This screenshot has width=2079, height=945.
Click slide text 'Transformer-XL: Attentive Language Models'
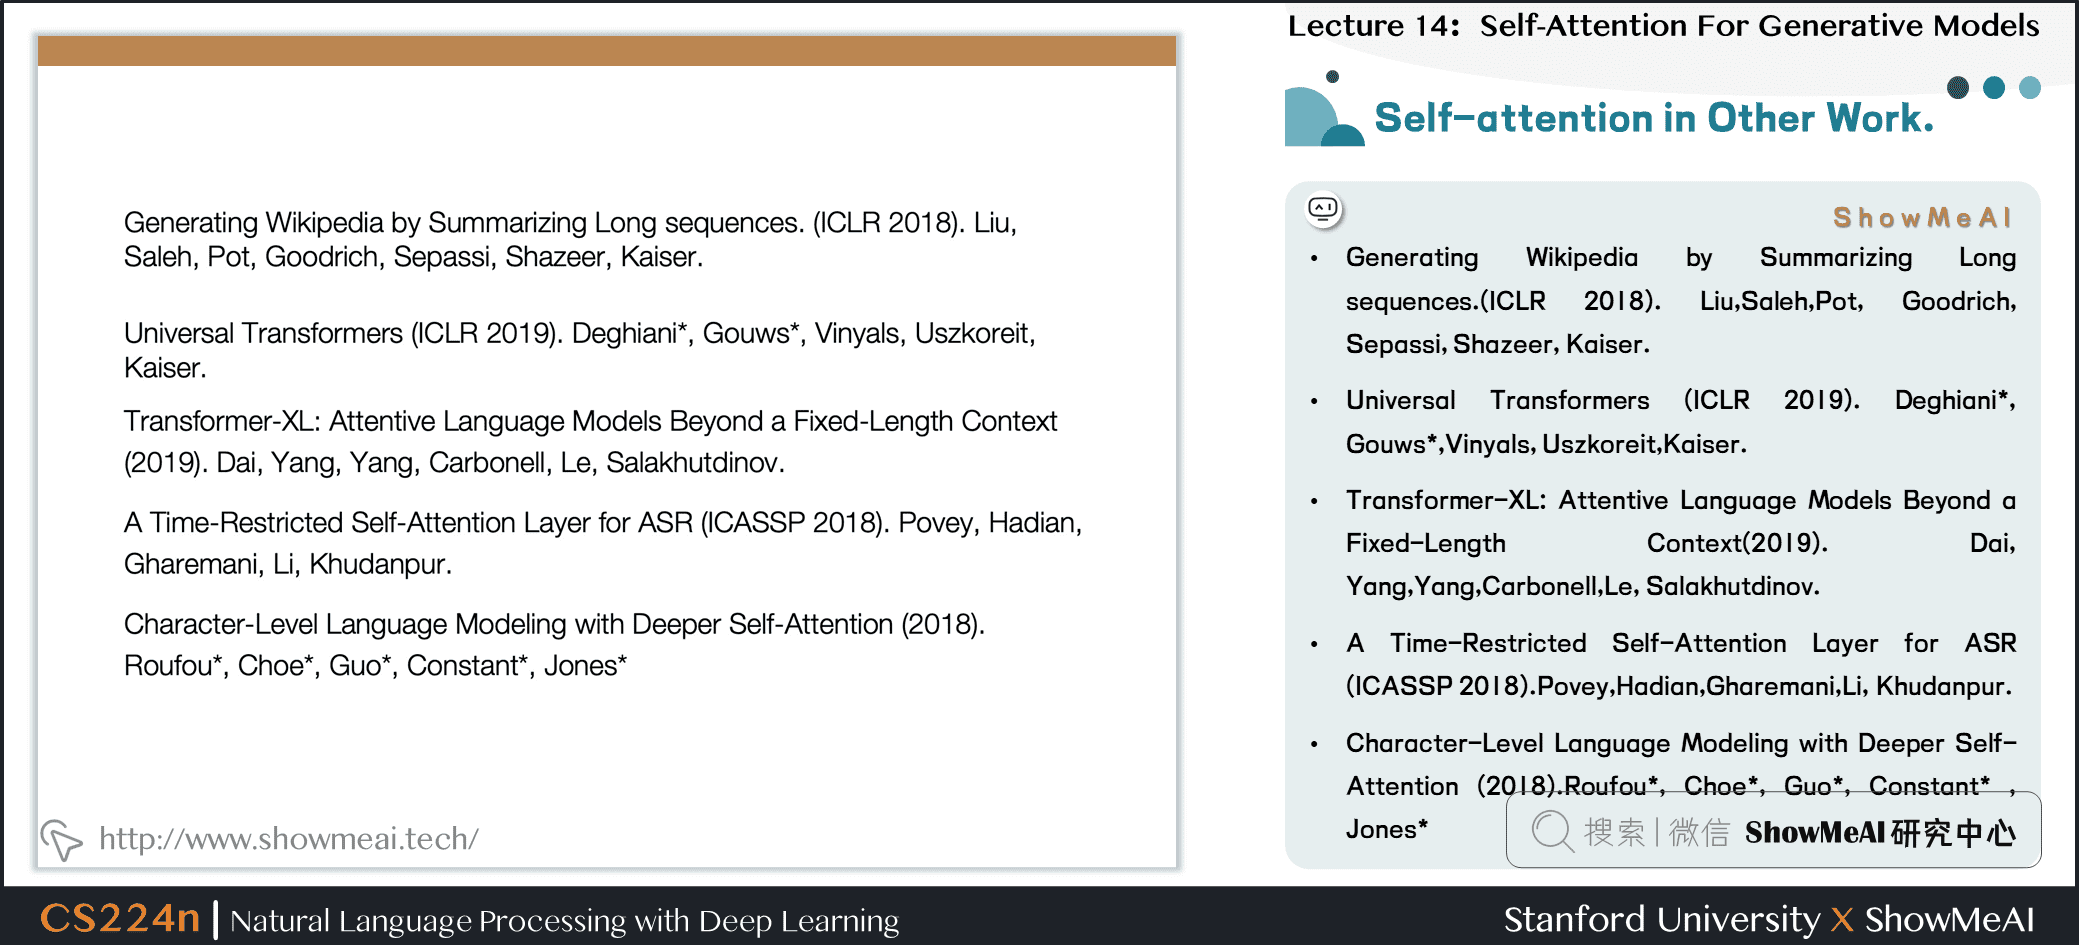coord(393,421)
